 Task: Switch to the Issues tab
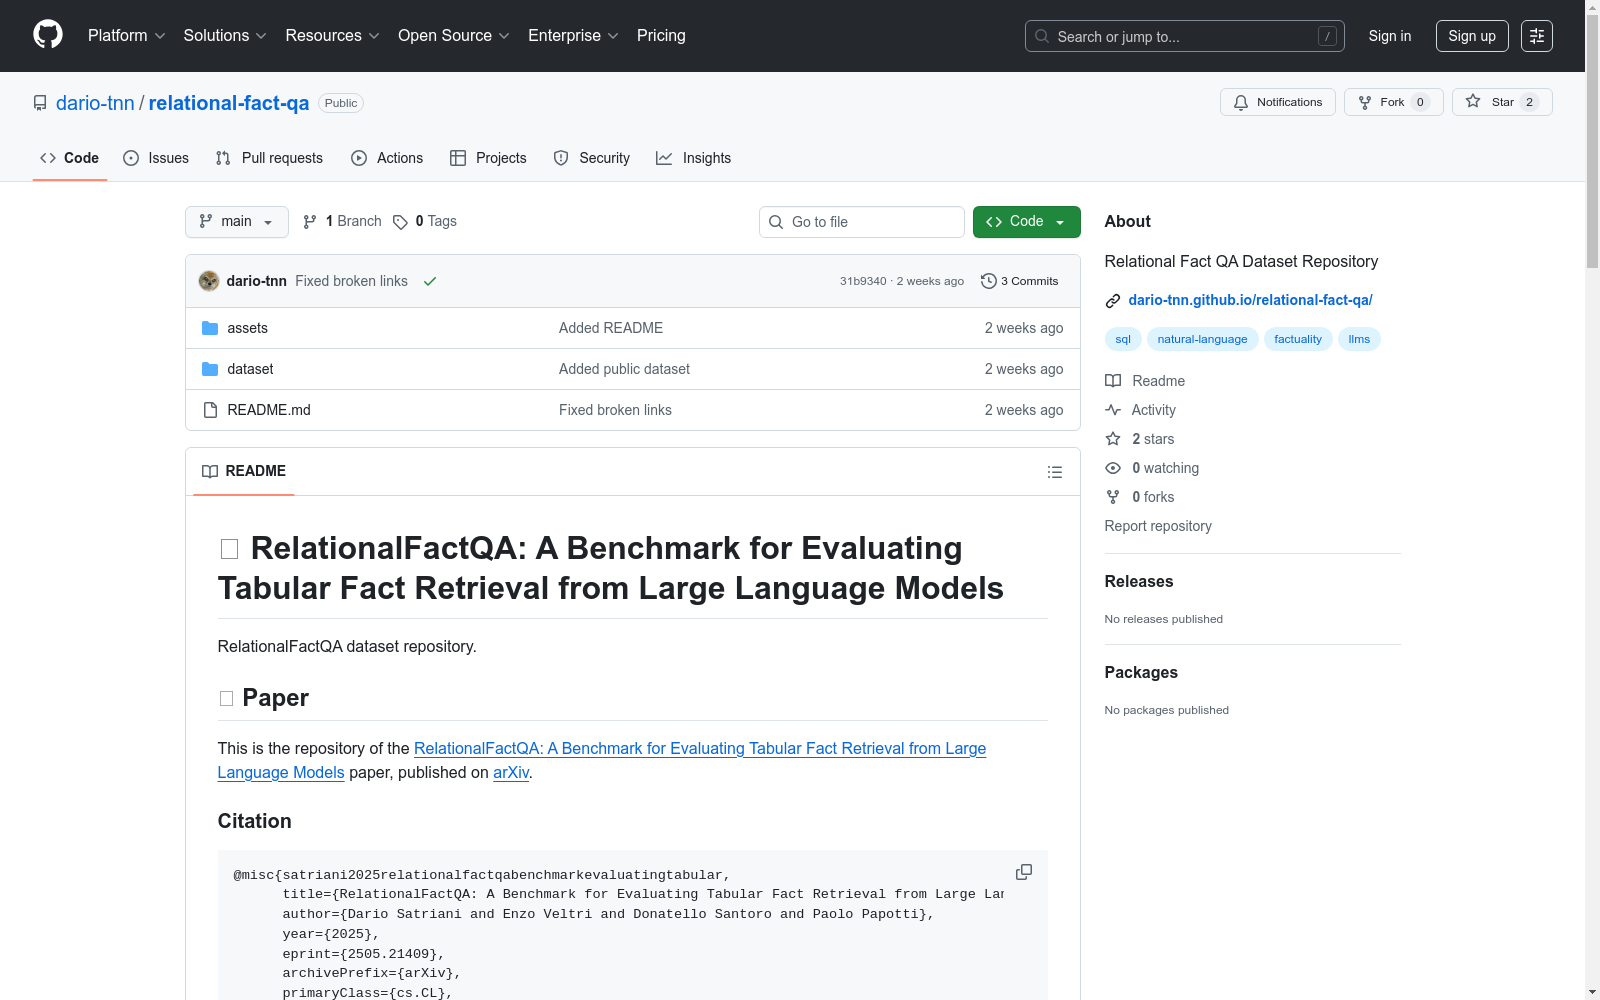click(156, 158)
